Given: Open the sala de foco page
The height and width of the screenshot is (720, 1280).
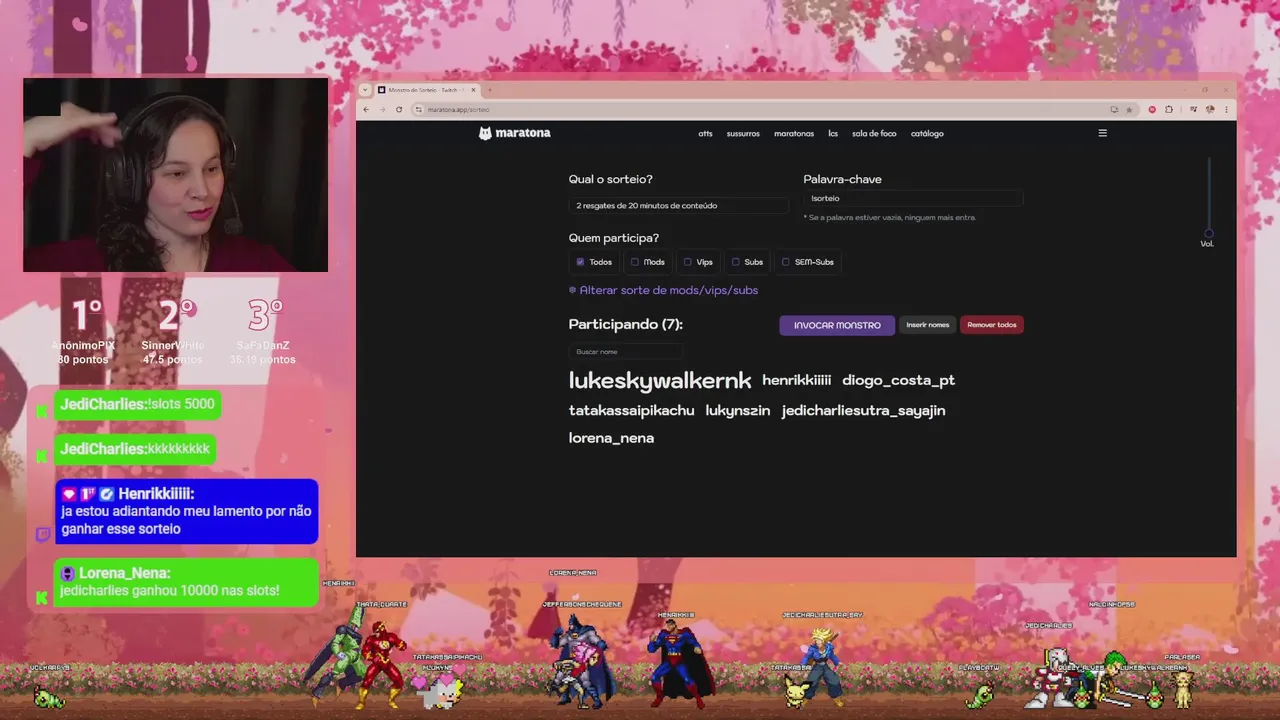Looking at the screenshot, I should pos(874,133).
